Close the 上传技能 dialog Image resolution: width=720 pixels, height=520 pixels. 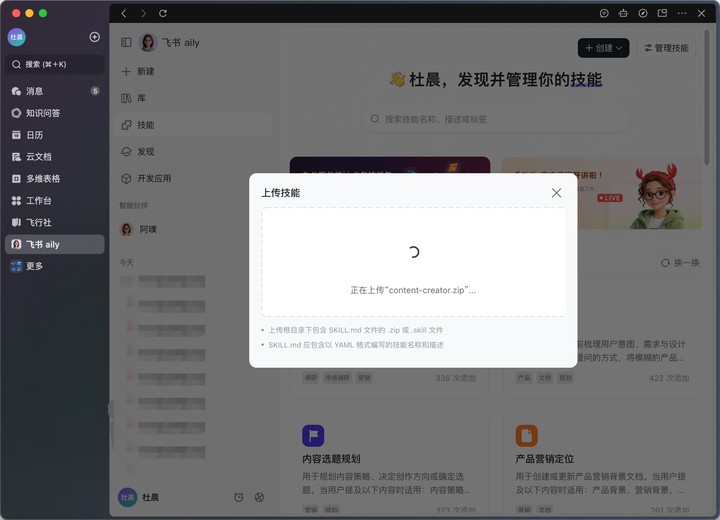(x=556, y=193)
